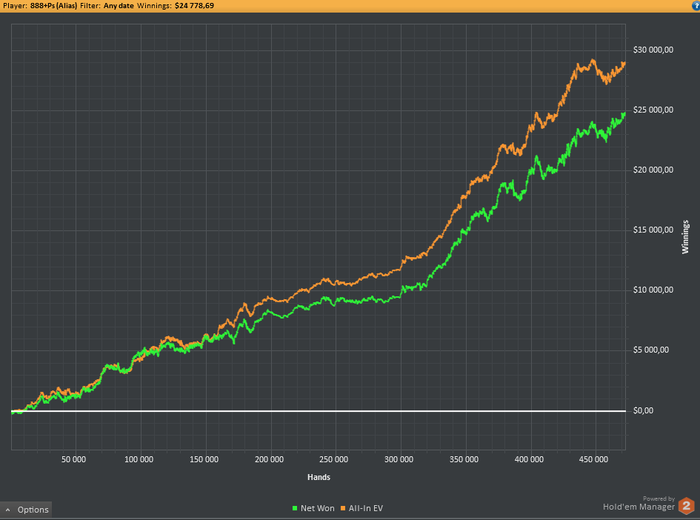Image resolution: width=700 pixels, height=520 pixels.
Task: Click the $30 000,00 axis label
Action: [x=653, y=50]
